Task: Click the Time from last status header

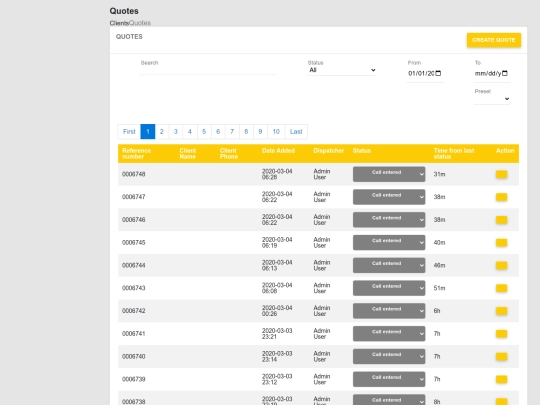Action: tap(454, 154)
